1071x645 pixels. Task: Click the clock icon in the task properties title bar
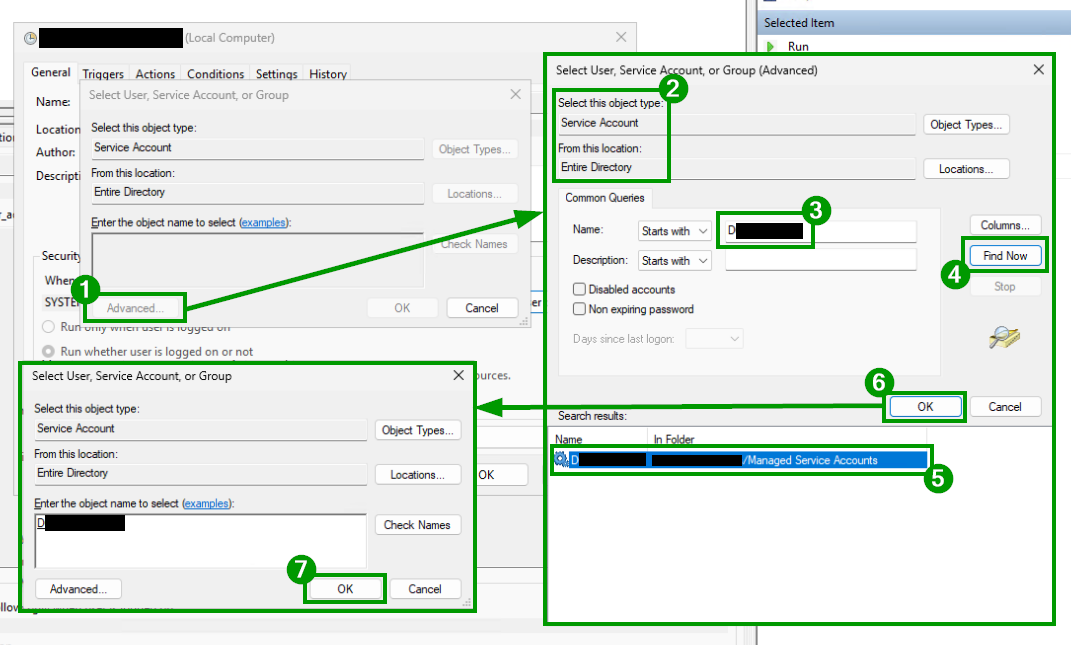[x=30, y=37]
